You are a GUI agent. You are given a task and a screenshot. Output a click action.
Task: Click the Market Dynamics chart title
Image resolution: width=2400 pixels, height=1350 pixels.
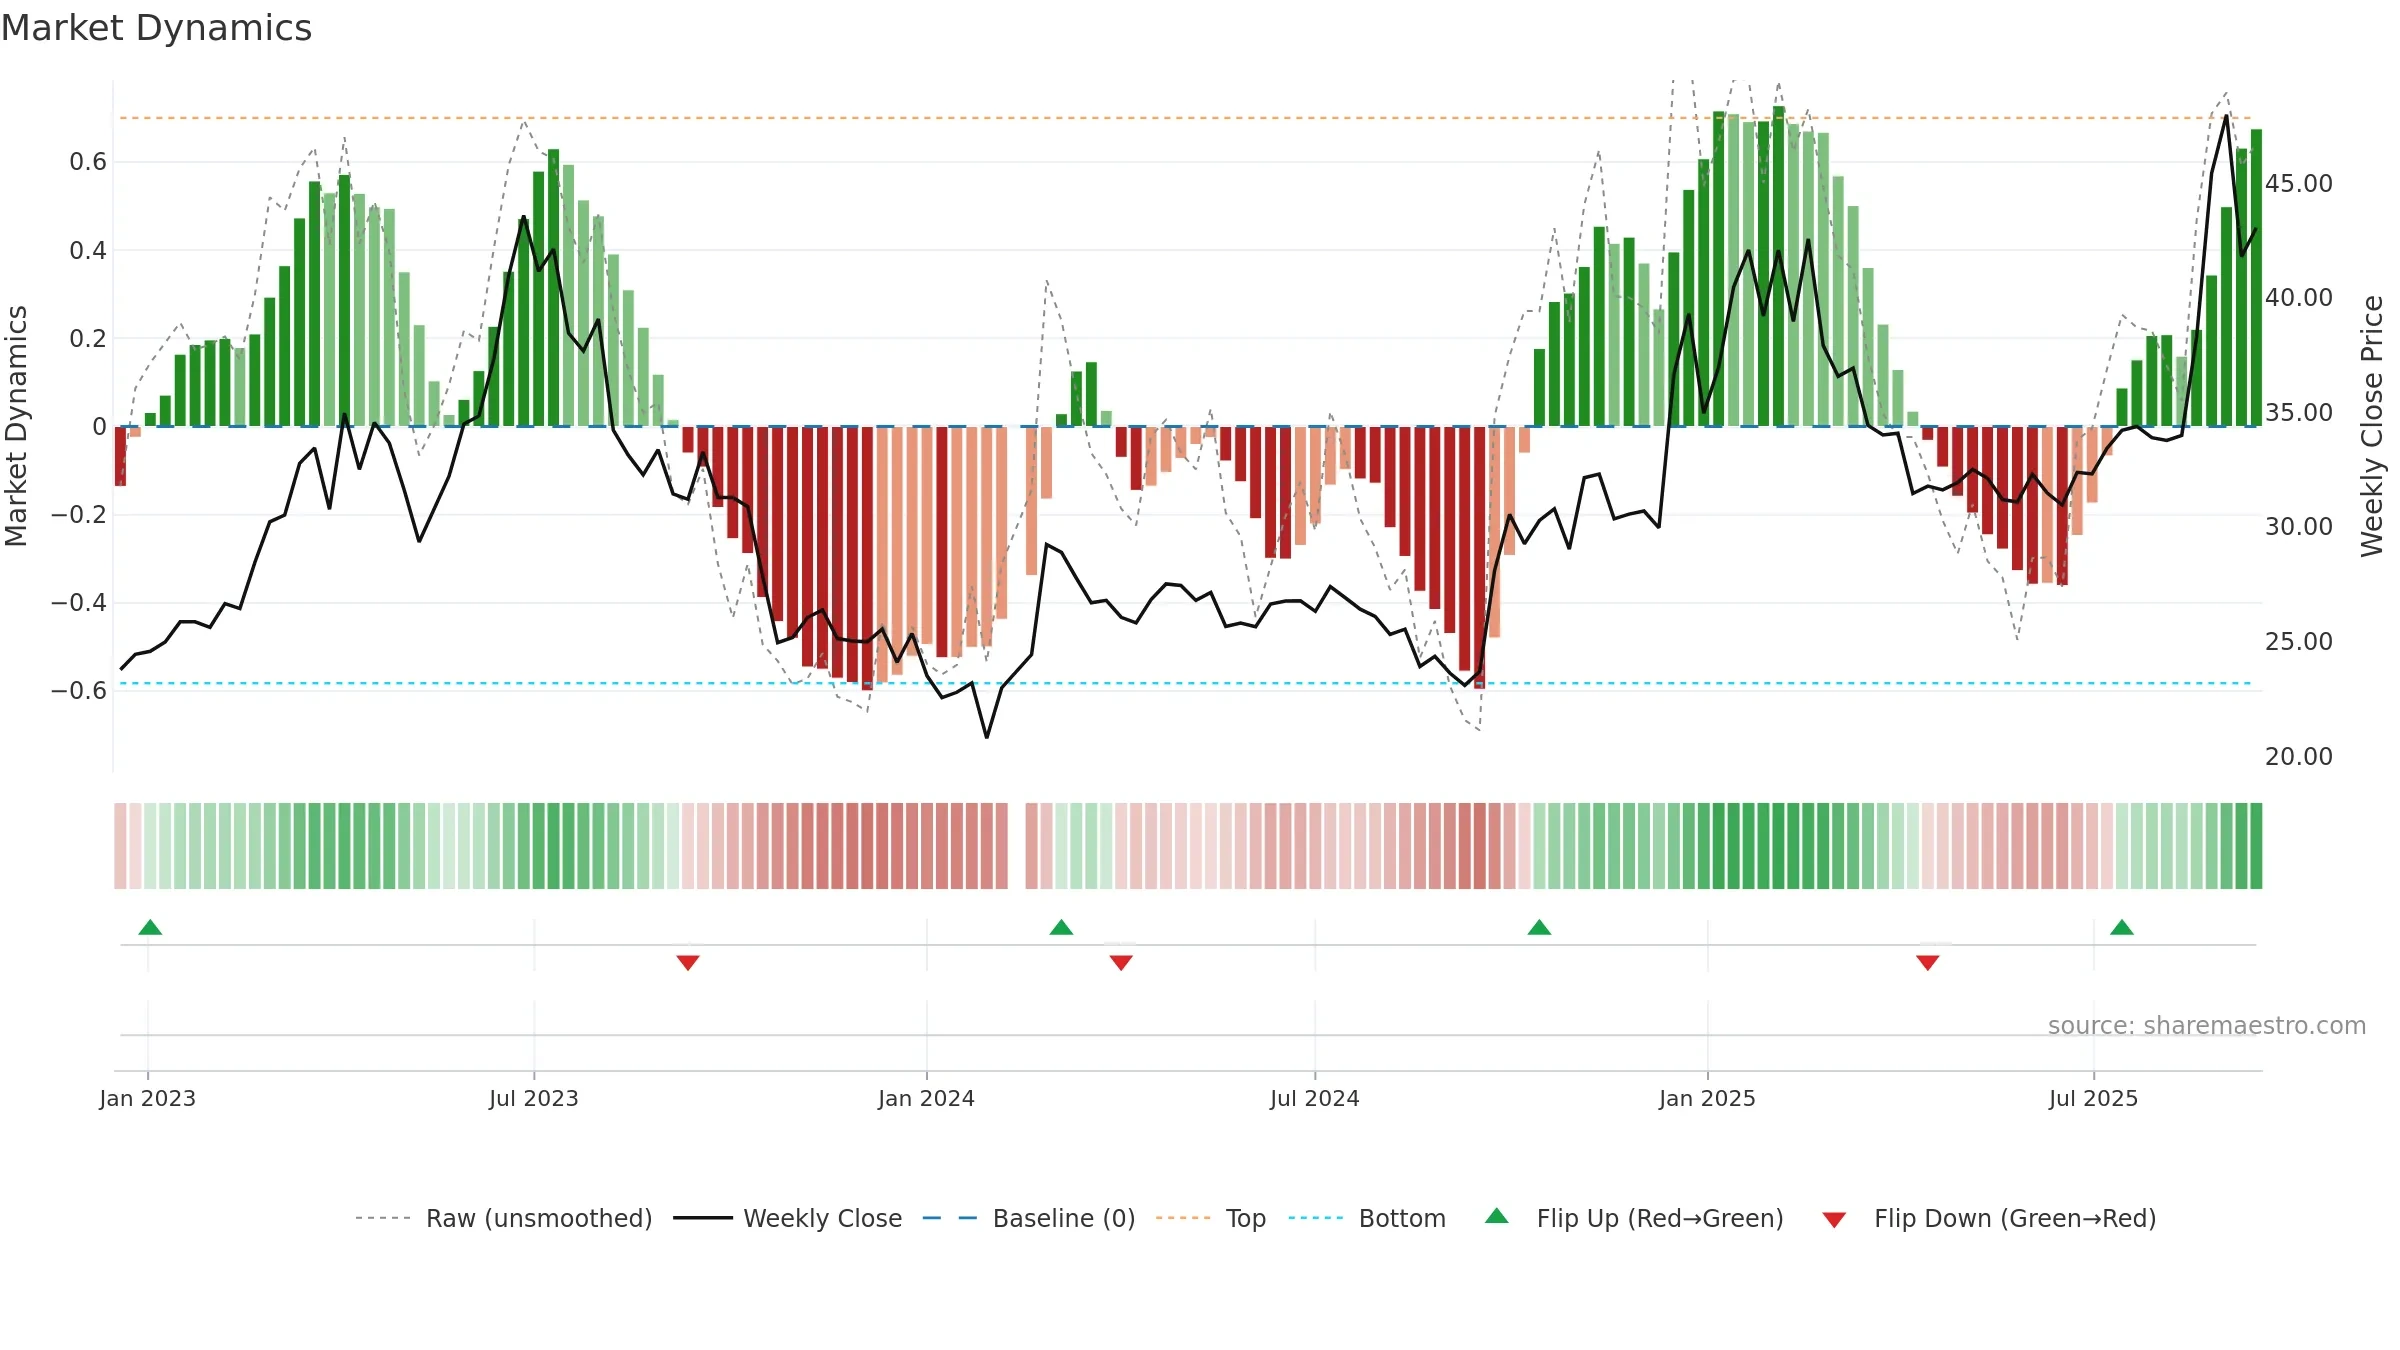[157, 28]
